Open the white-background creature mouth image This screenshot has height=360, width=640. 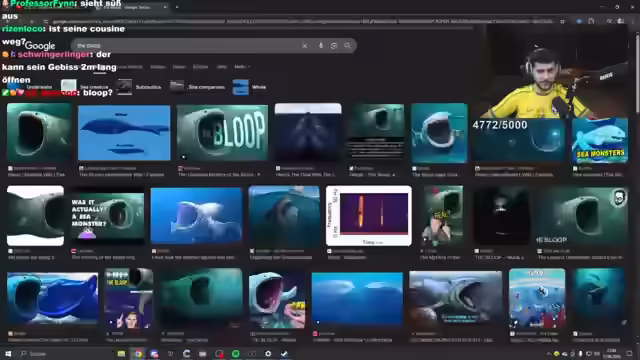36,216
